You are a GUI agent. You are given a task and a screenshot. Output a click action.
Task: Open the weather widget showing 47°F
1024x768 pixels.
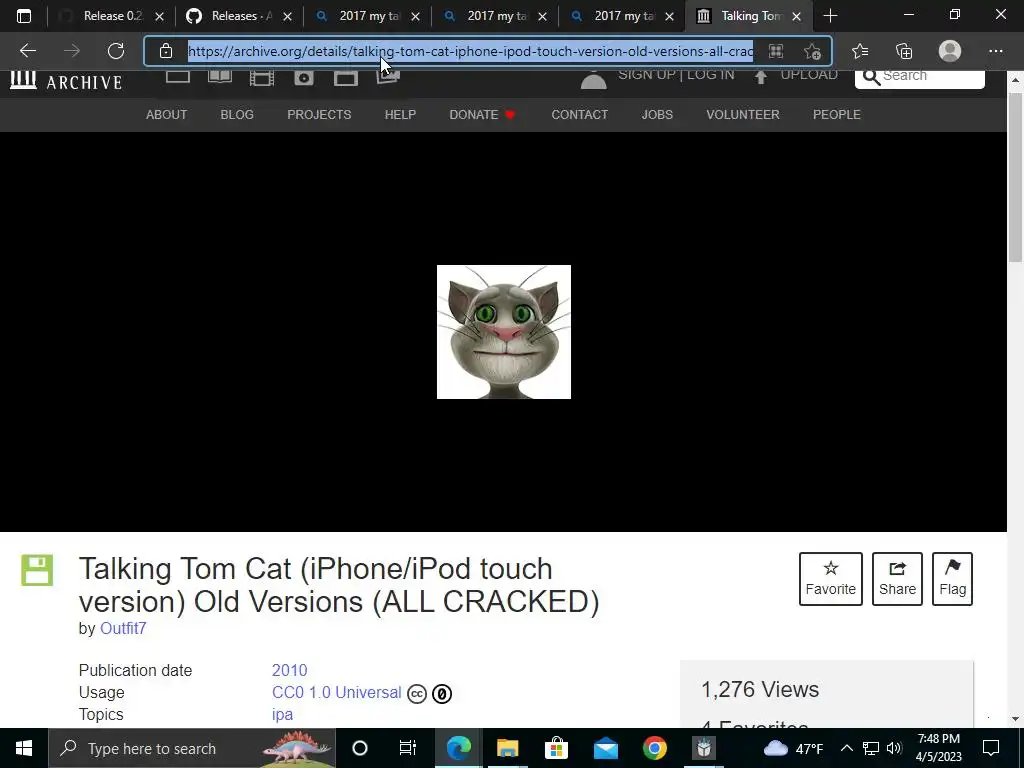point(793,748)
